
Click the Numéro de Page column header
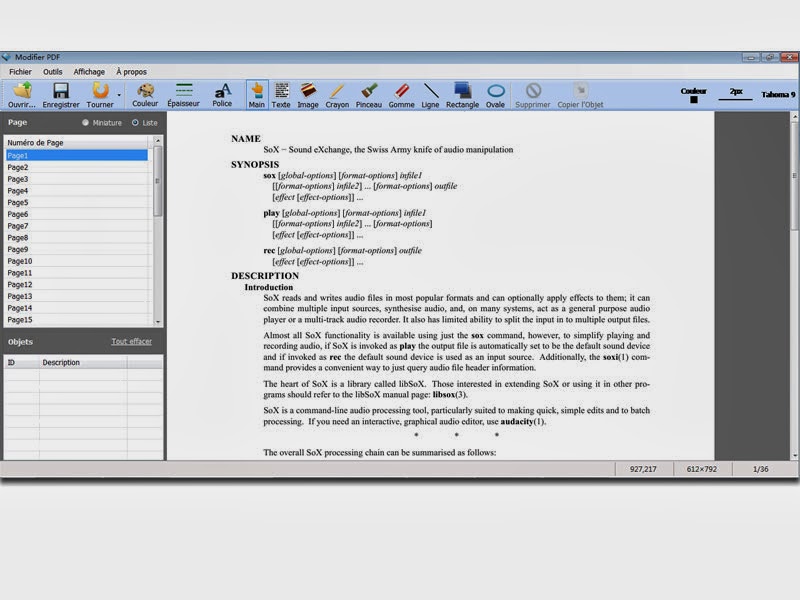[78, 143]
